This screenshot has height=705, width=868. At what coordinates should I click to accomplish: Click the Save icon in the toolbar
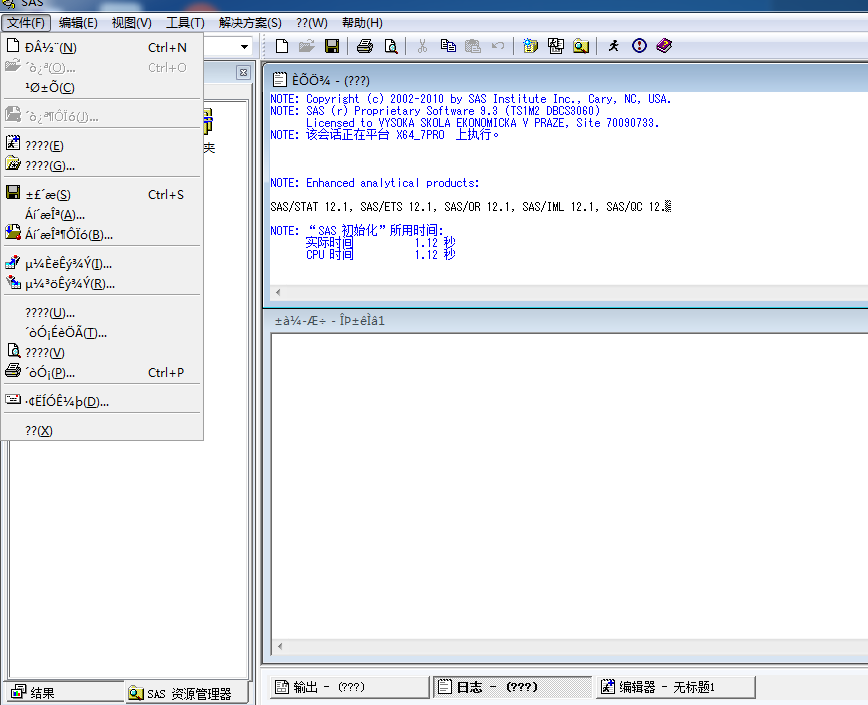pyautogui.click(x=332, y=46)
